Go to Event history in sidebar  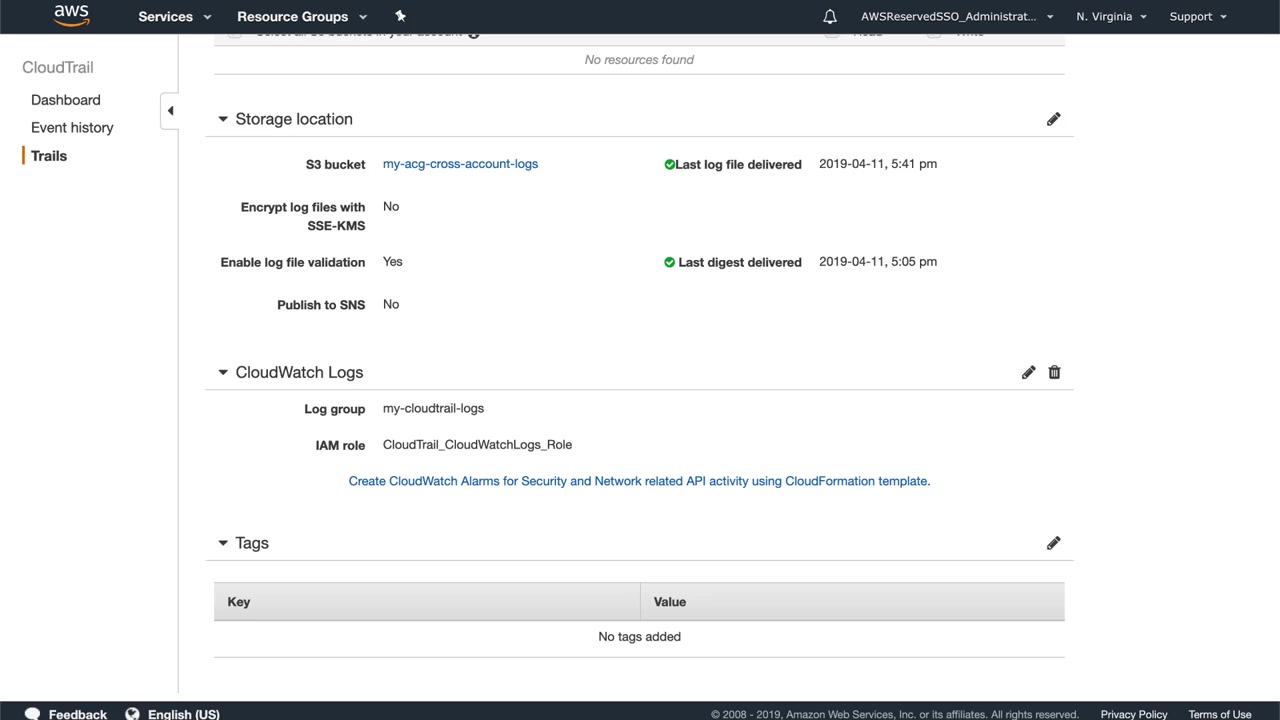click(72, 128)
